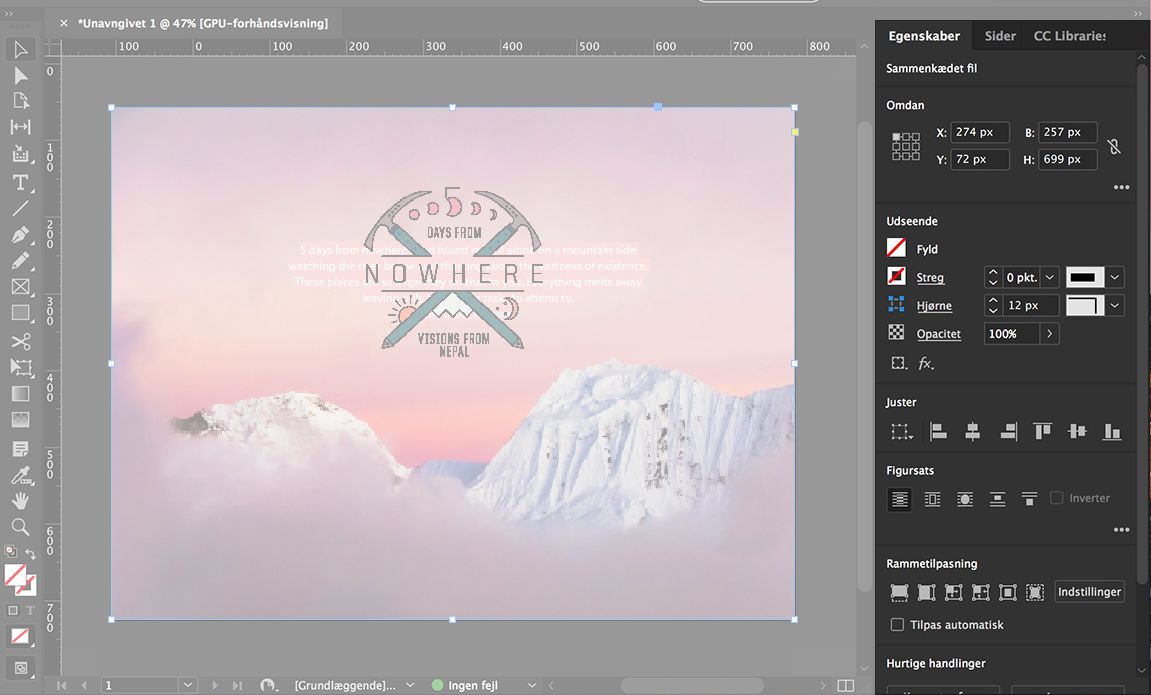Click content-aware fit icon in Rammetilpasning
This screenshot has width=1151, height=695.
[x=1035, y=592]
